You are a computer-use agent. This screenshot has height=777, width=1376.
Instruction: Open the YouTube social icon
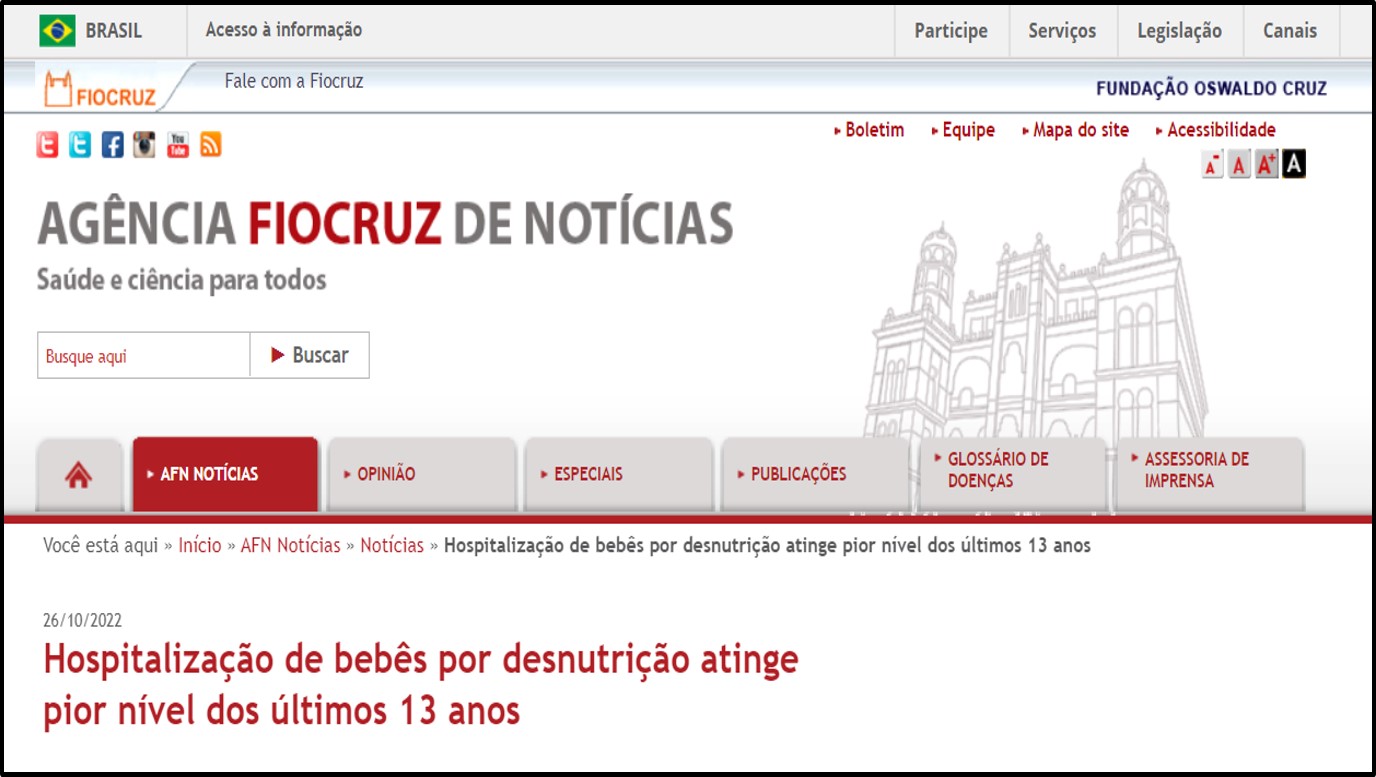[178, 145]
